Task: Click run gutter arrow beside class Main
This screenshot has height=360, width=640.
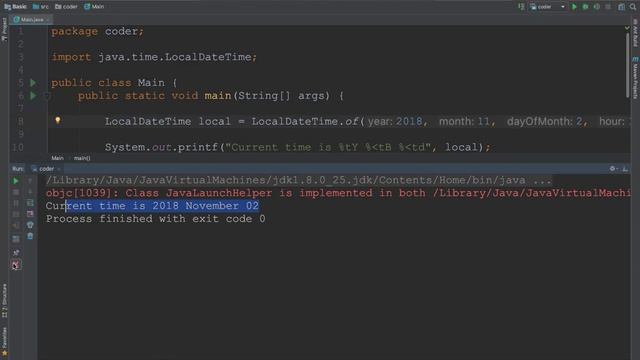Action: pyautogui.click(x=33, y=83)
